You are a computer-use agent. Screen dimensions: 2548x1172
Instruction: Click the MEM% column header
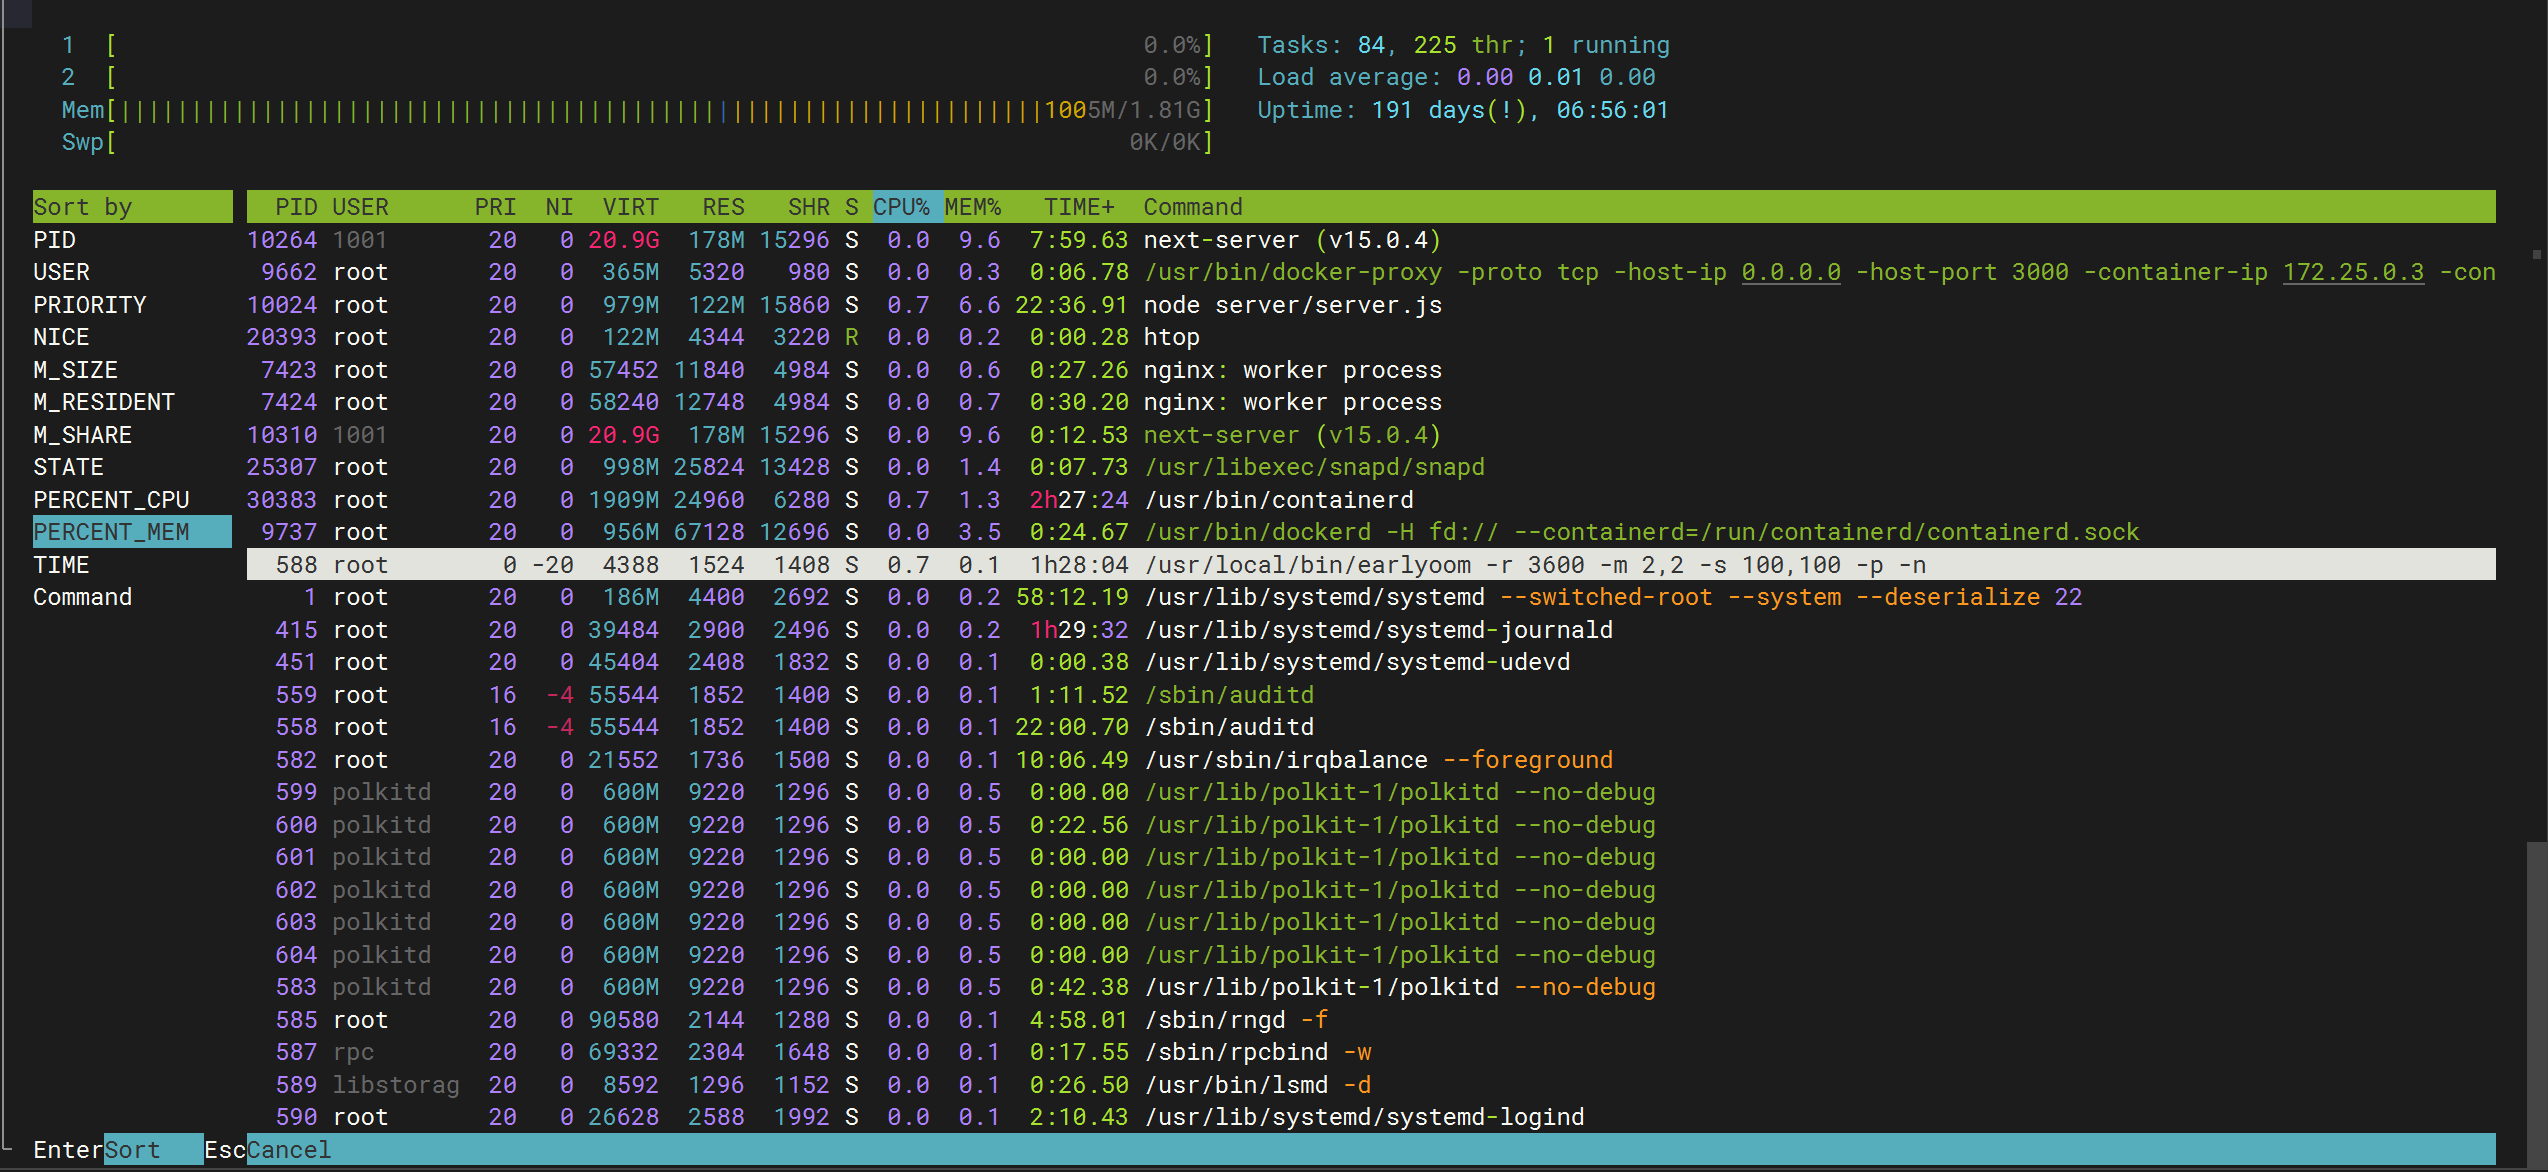[x=972, y=207]
